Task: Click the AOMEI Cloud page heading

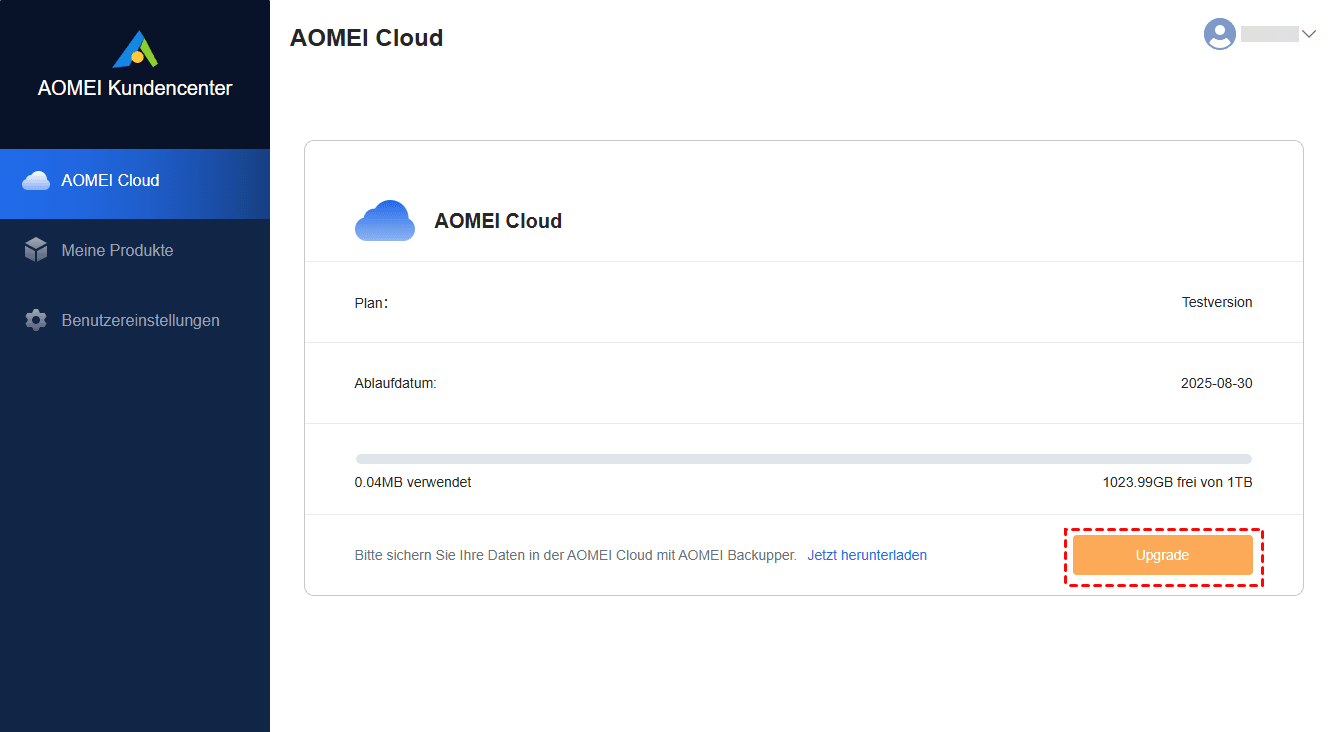Action: (366, 38)
